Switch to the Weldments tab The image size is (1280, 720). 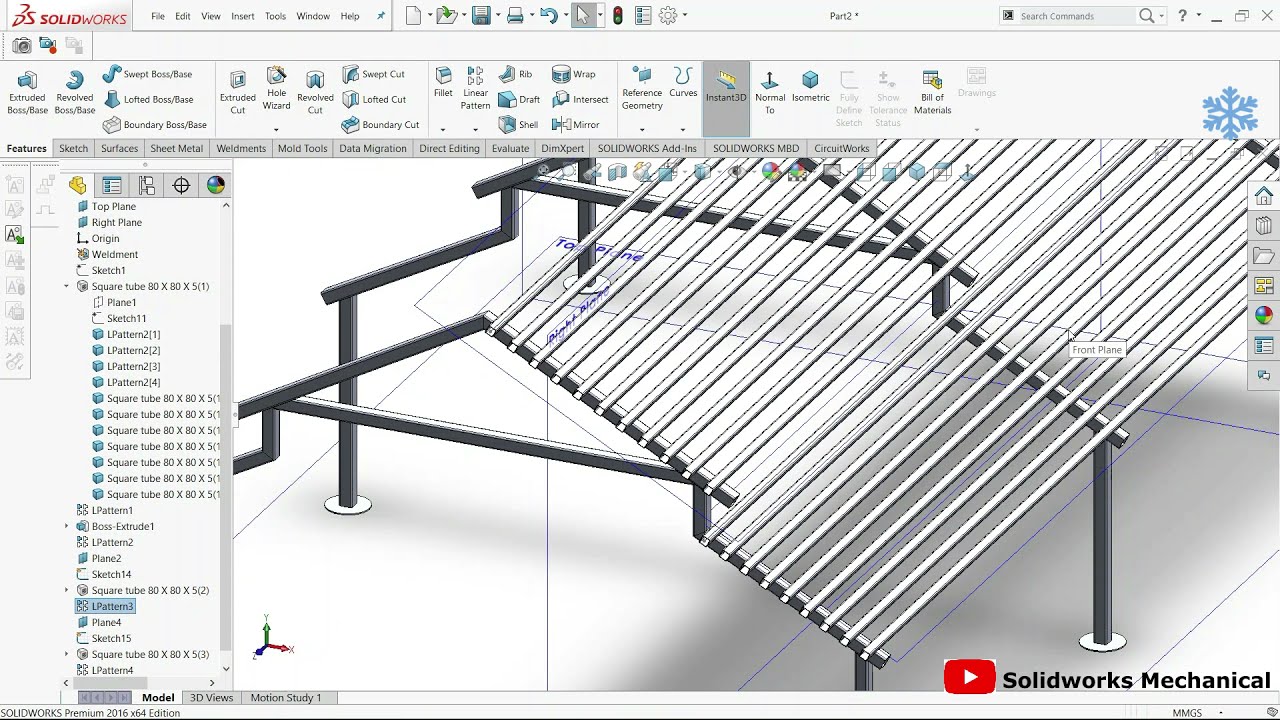coord(241,148)
